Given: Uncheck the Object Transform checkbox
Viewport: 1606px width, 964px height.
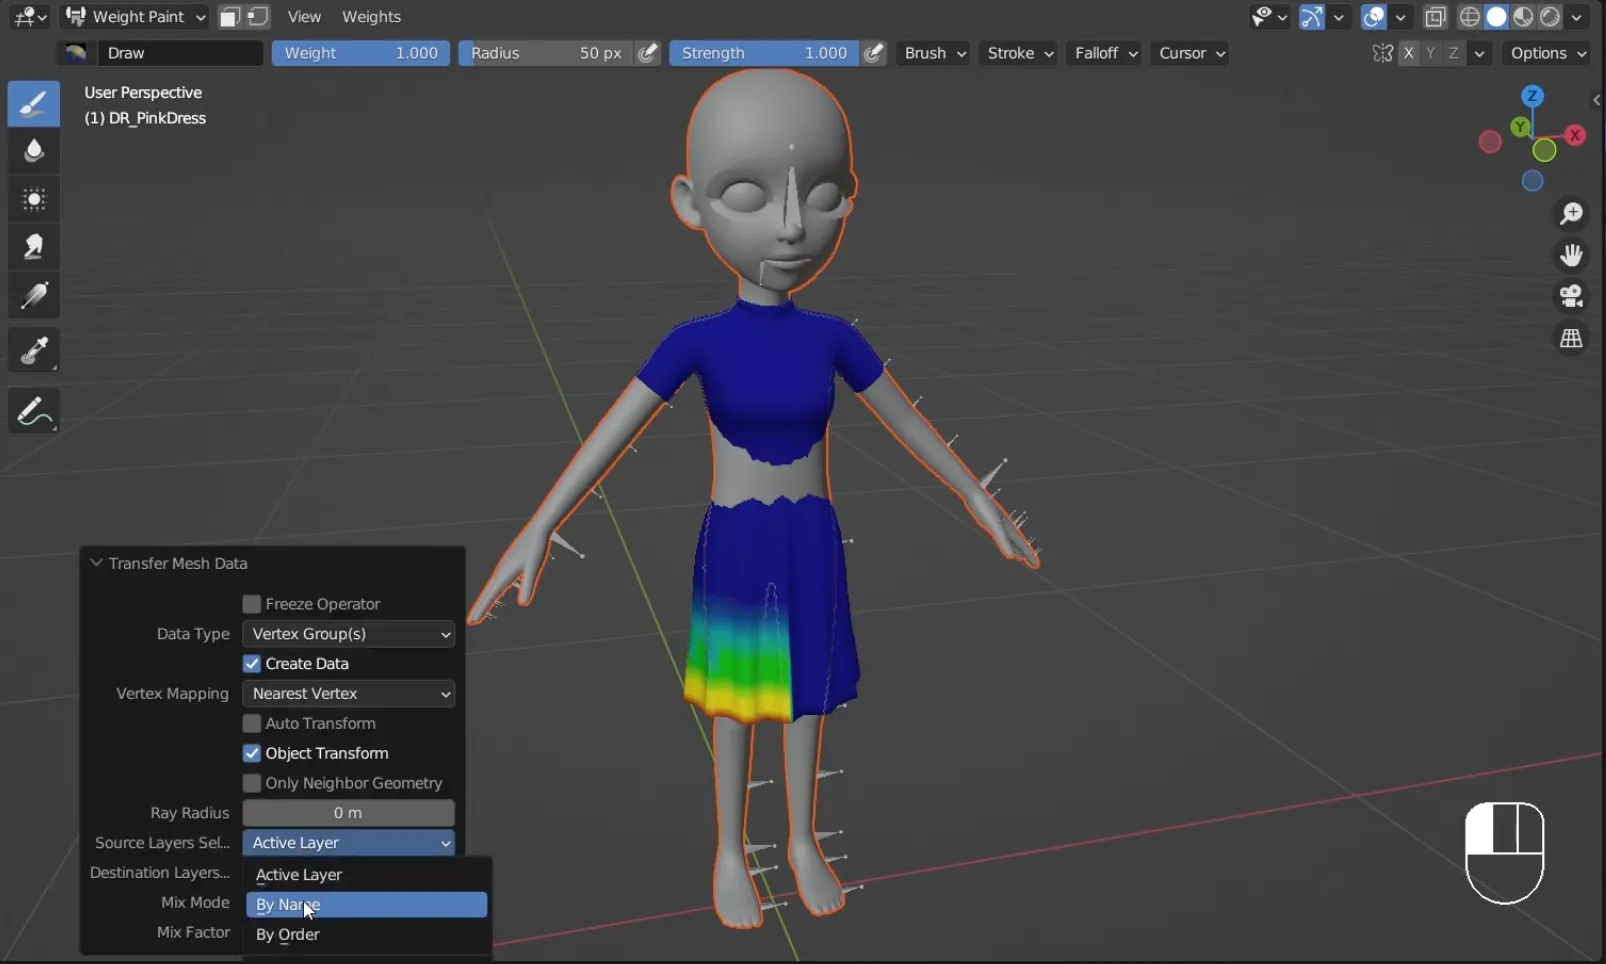Looking at the screenshot, I should 252,753.
